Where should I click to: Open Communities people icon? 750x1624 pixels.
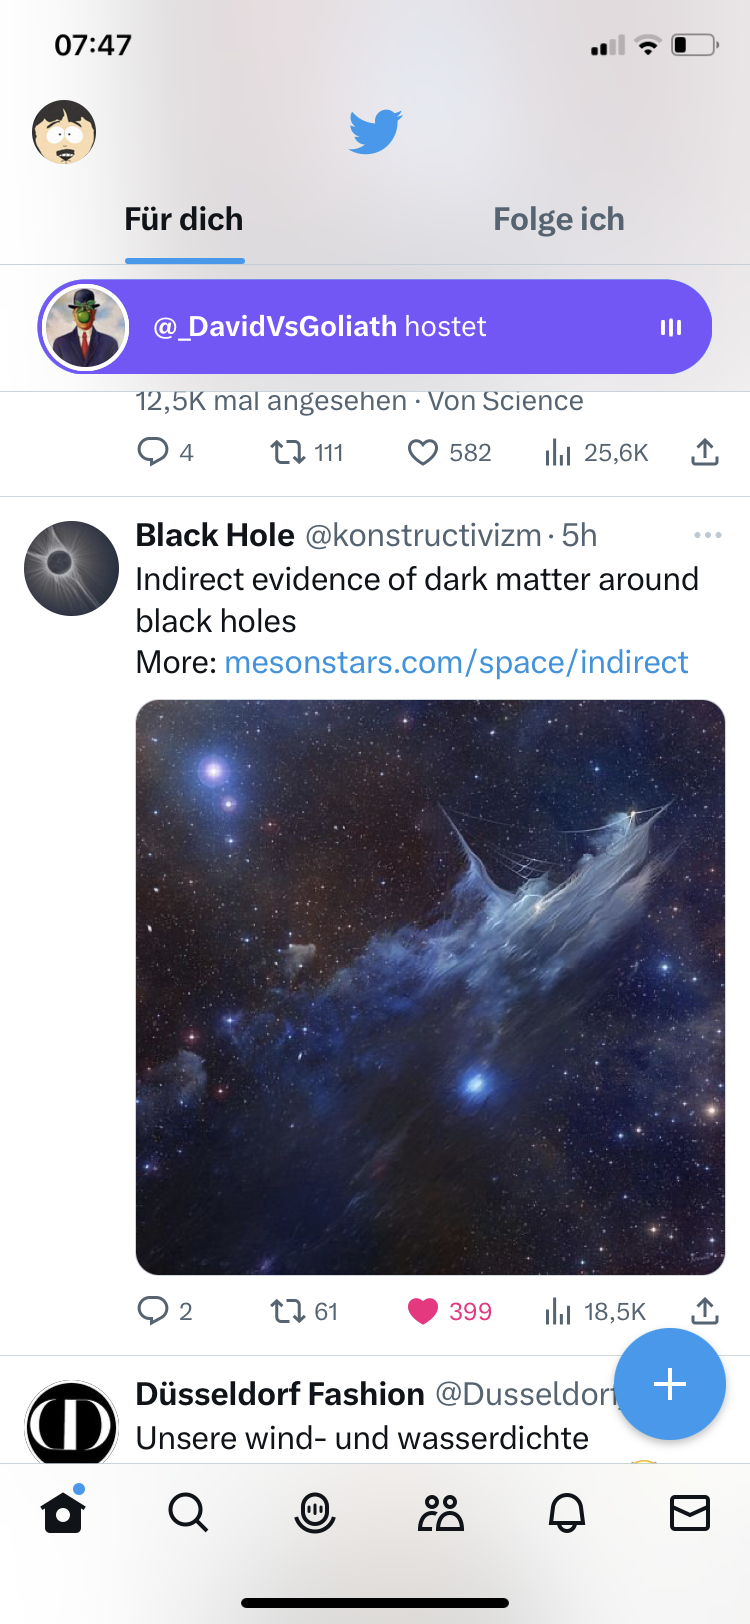[440, 1513]
